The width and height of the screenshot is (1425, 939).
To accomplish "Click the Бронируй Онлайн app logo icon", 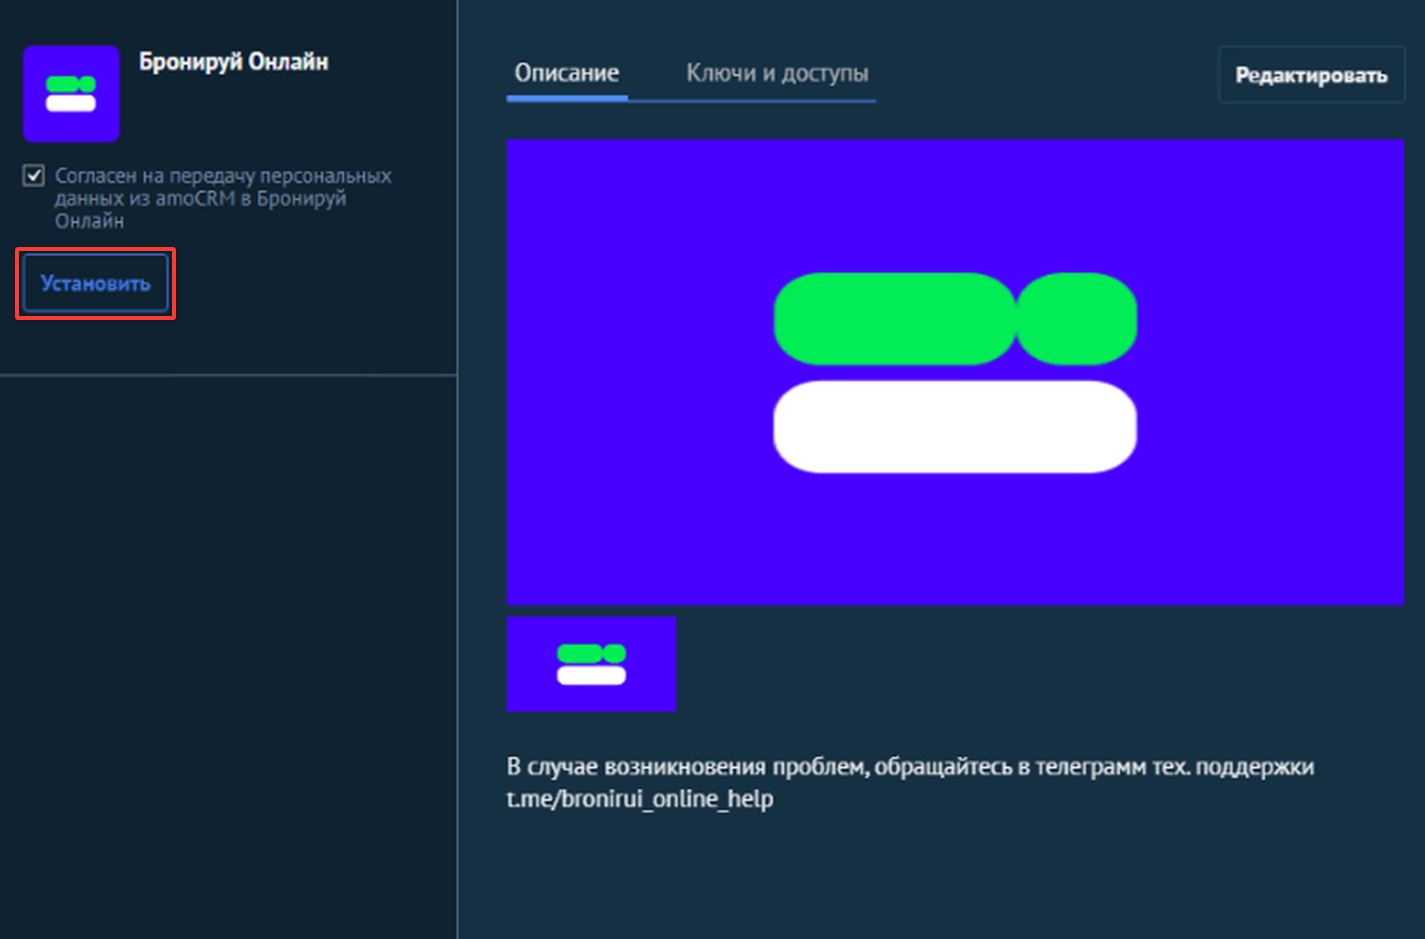I will pyautogui.click(x=71, y=94).
